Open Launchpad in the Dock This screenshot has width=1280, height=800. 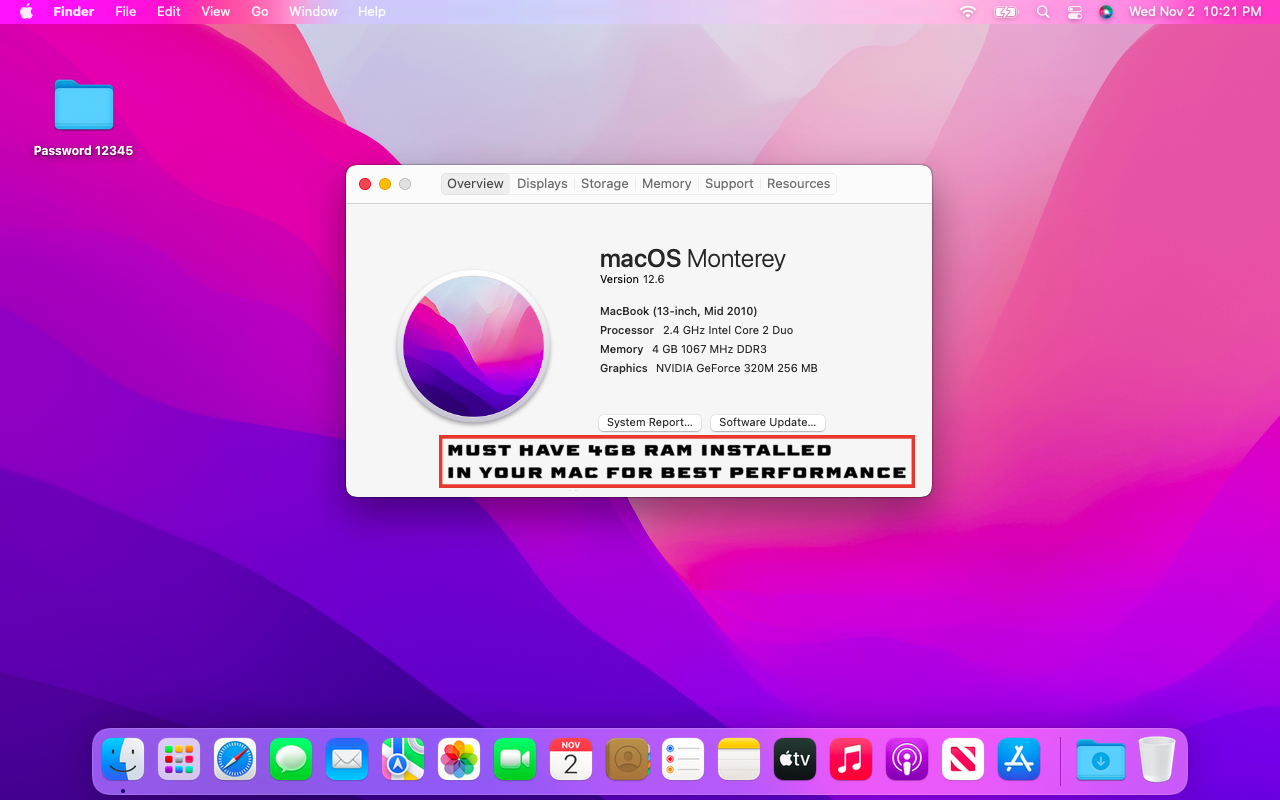click(179, 760)
